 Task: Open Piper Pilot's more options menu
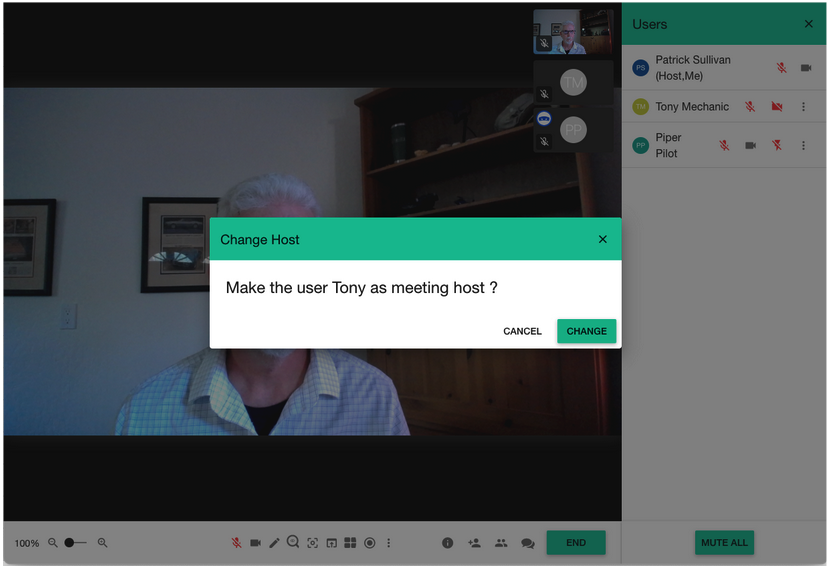(x=803, y=145)
